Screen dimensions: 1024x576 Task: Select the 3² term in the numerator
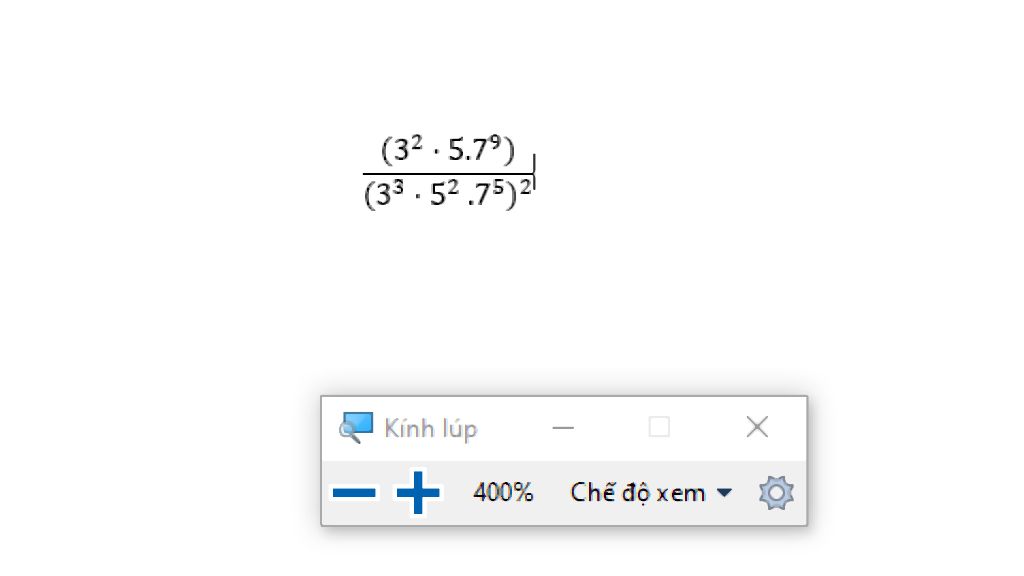[406, 149]
